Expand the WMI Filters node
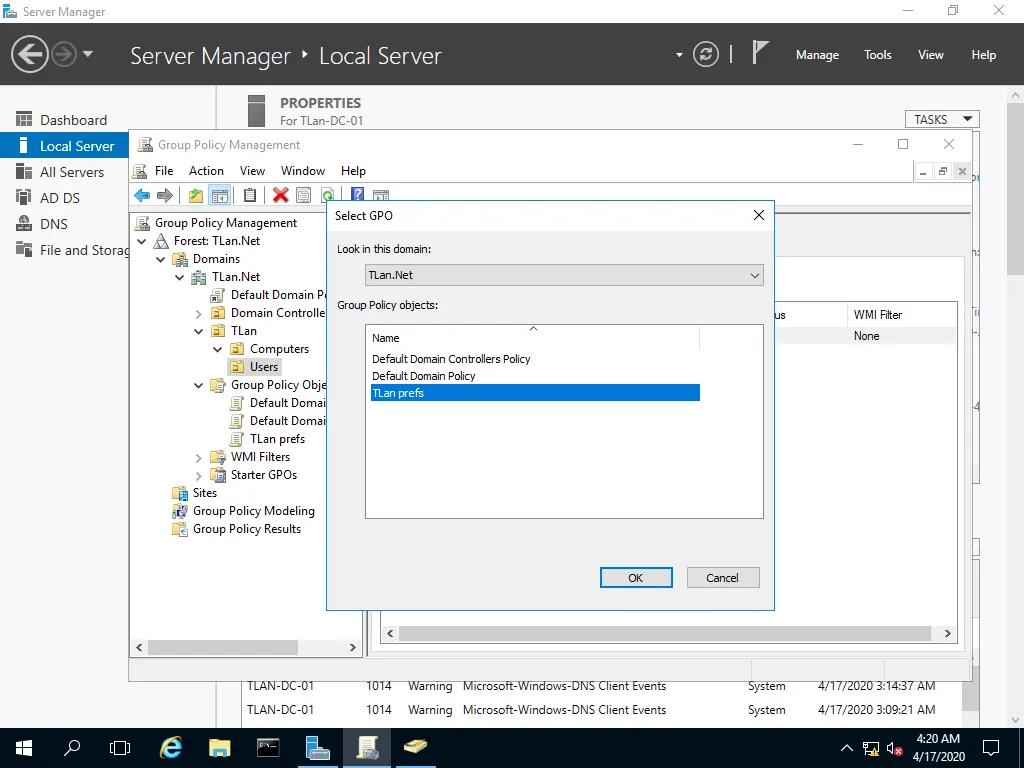The width and height of the screenshot is (1024, 768). pos(199,457)
